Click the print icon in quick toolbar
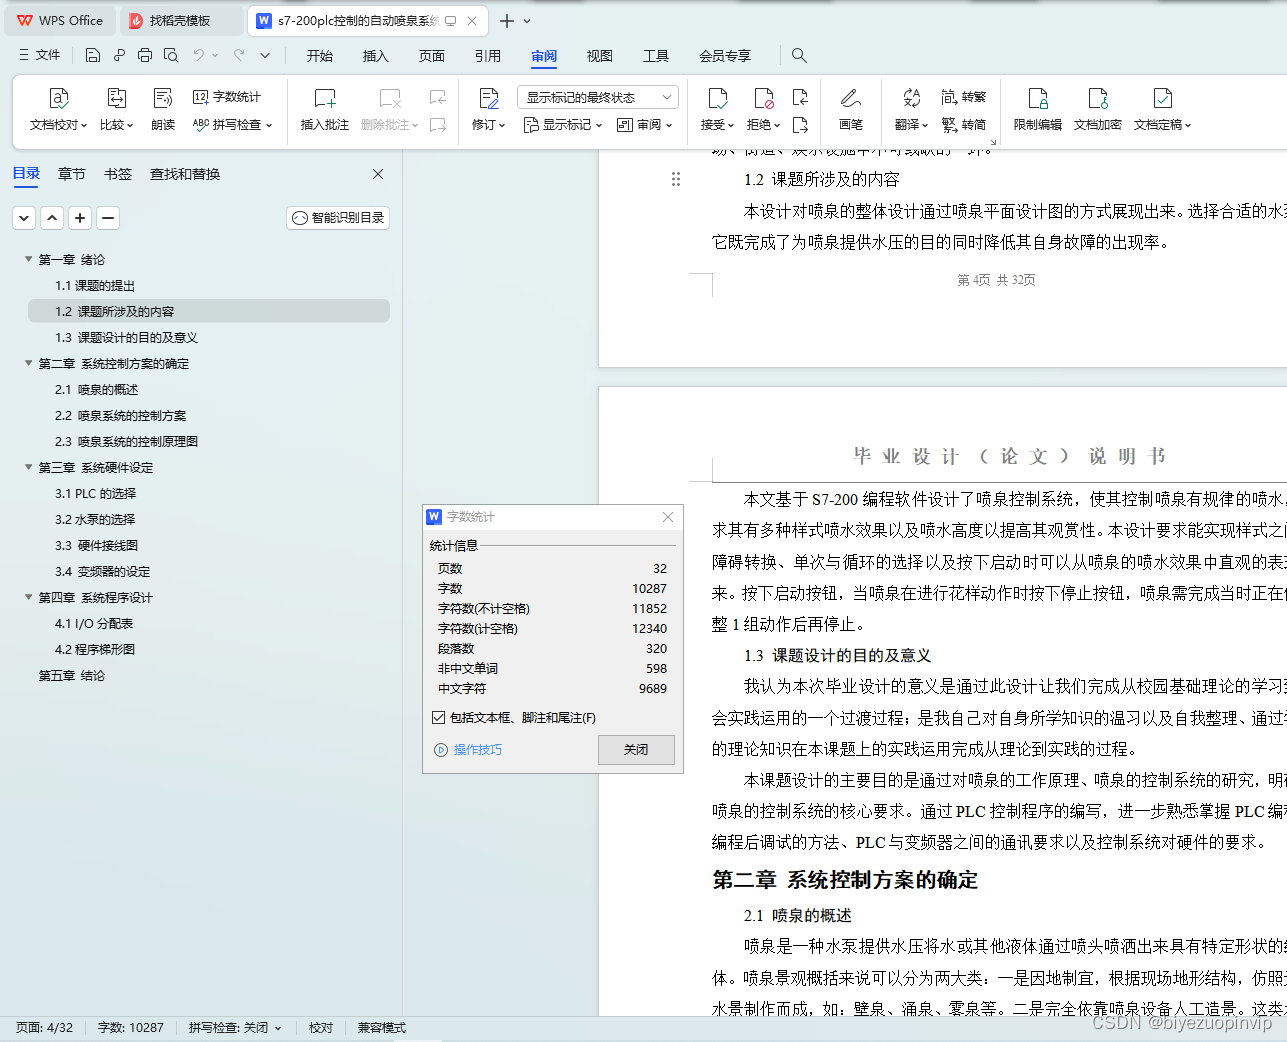This screenshot has height=1042, width=1287. pyautogui.click(x=145, y=55)
